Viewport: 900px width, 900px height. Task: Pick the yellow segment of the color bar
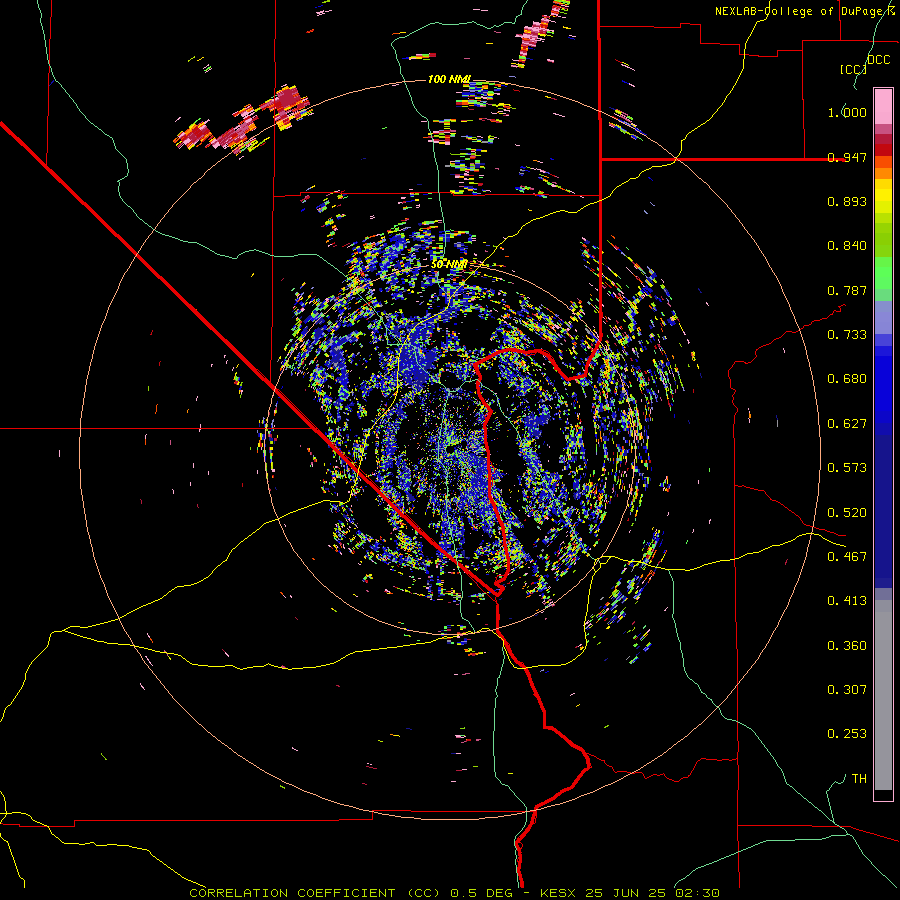pyautogui.click(x=883, y=196)
